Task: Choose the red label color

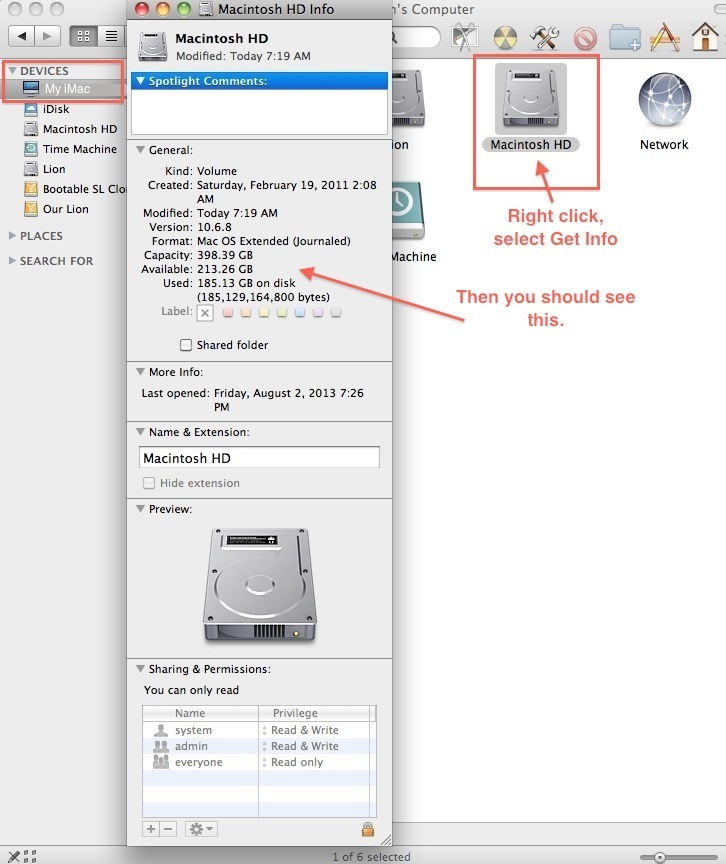Action: (x=227, y=313)
